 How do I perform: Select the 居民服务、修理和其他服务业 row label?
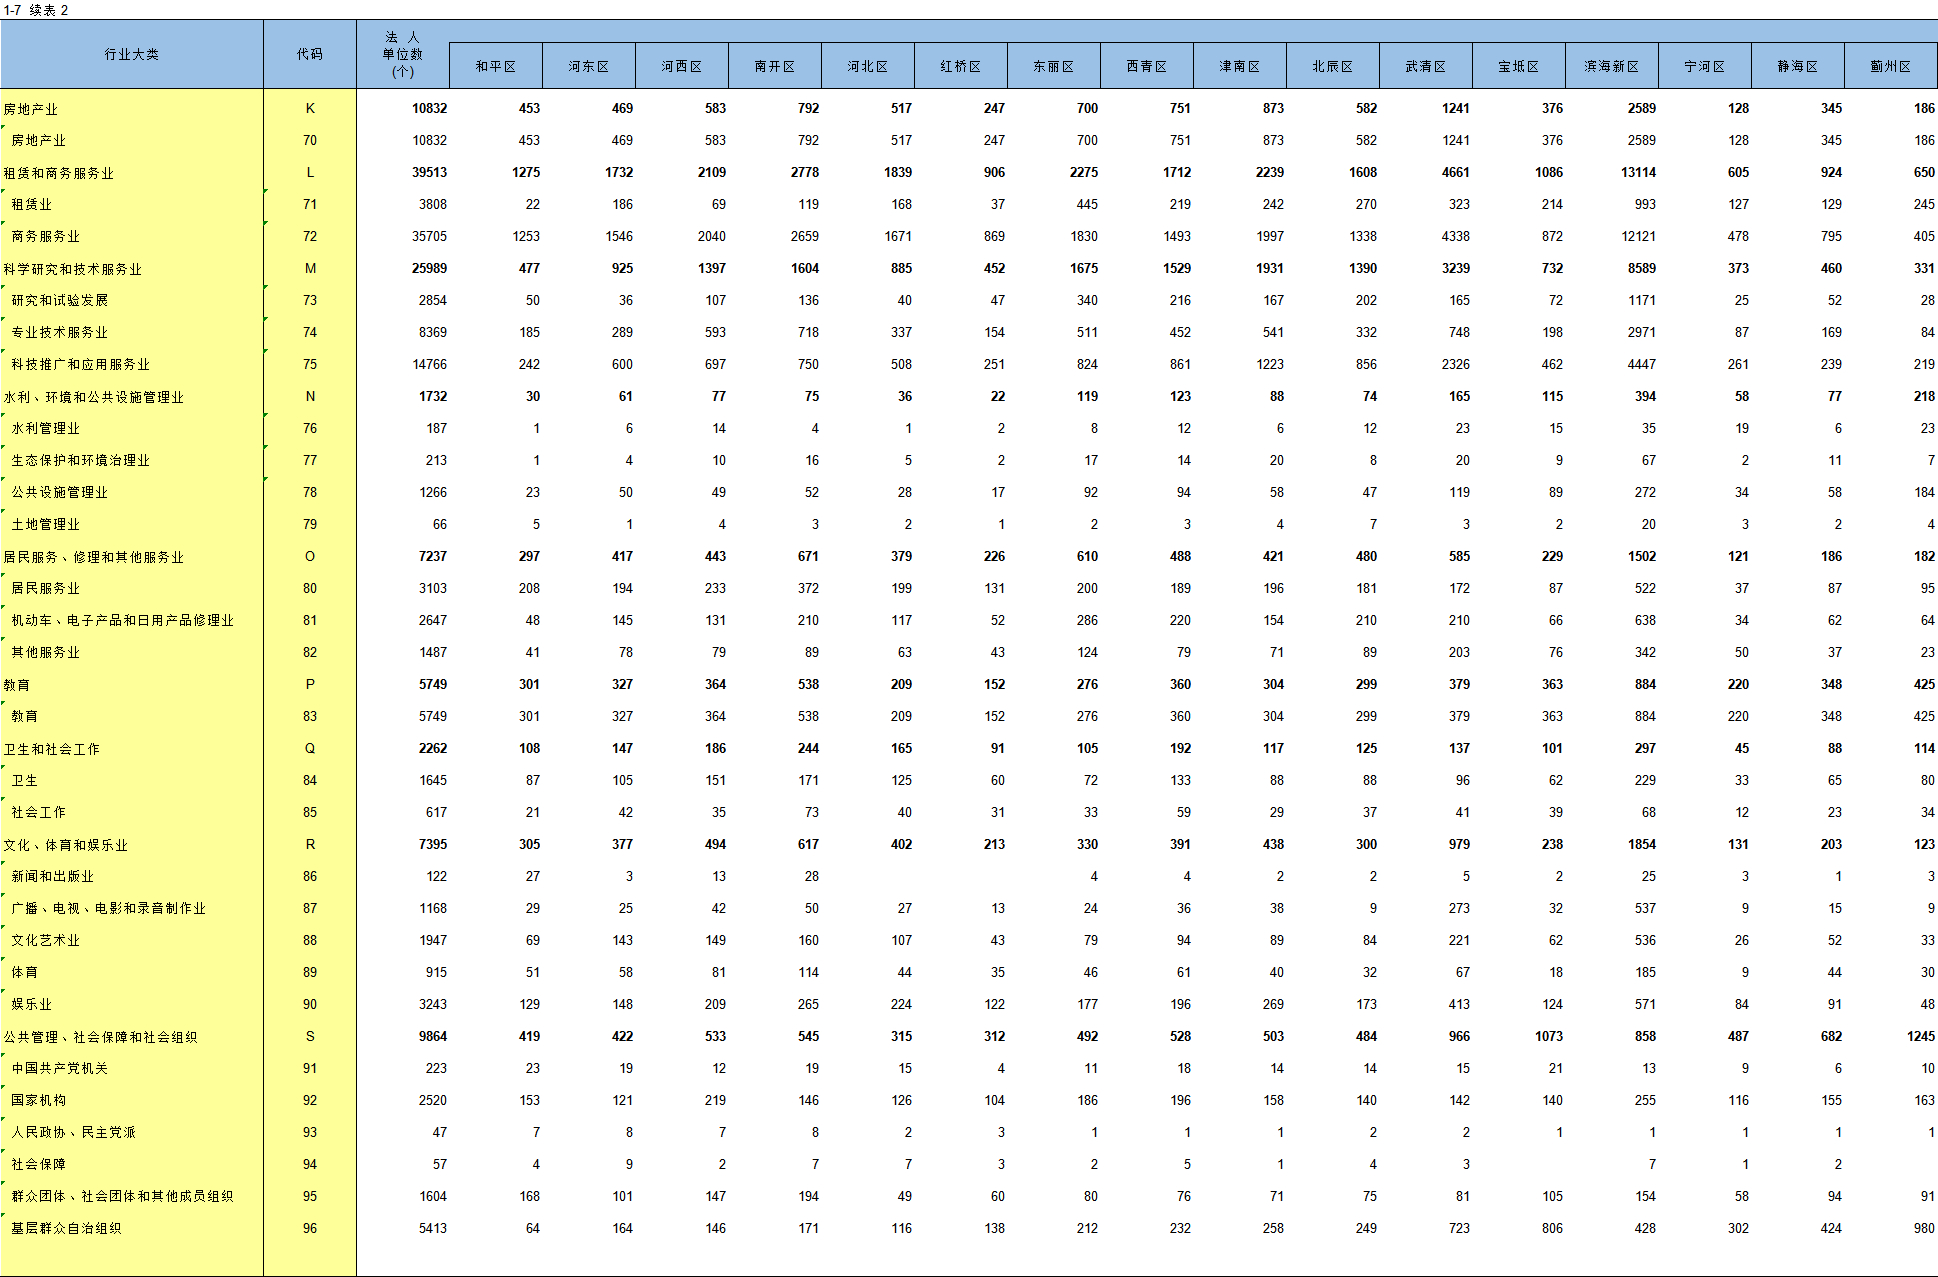point(93,556)
